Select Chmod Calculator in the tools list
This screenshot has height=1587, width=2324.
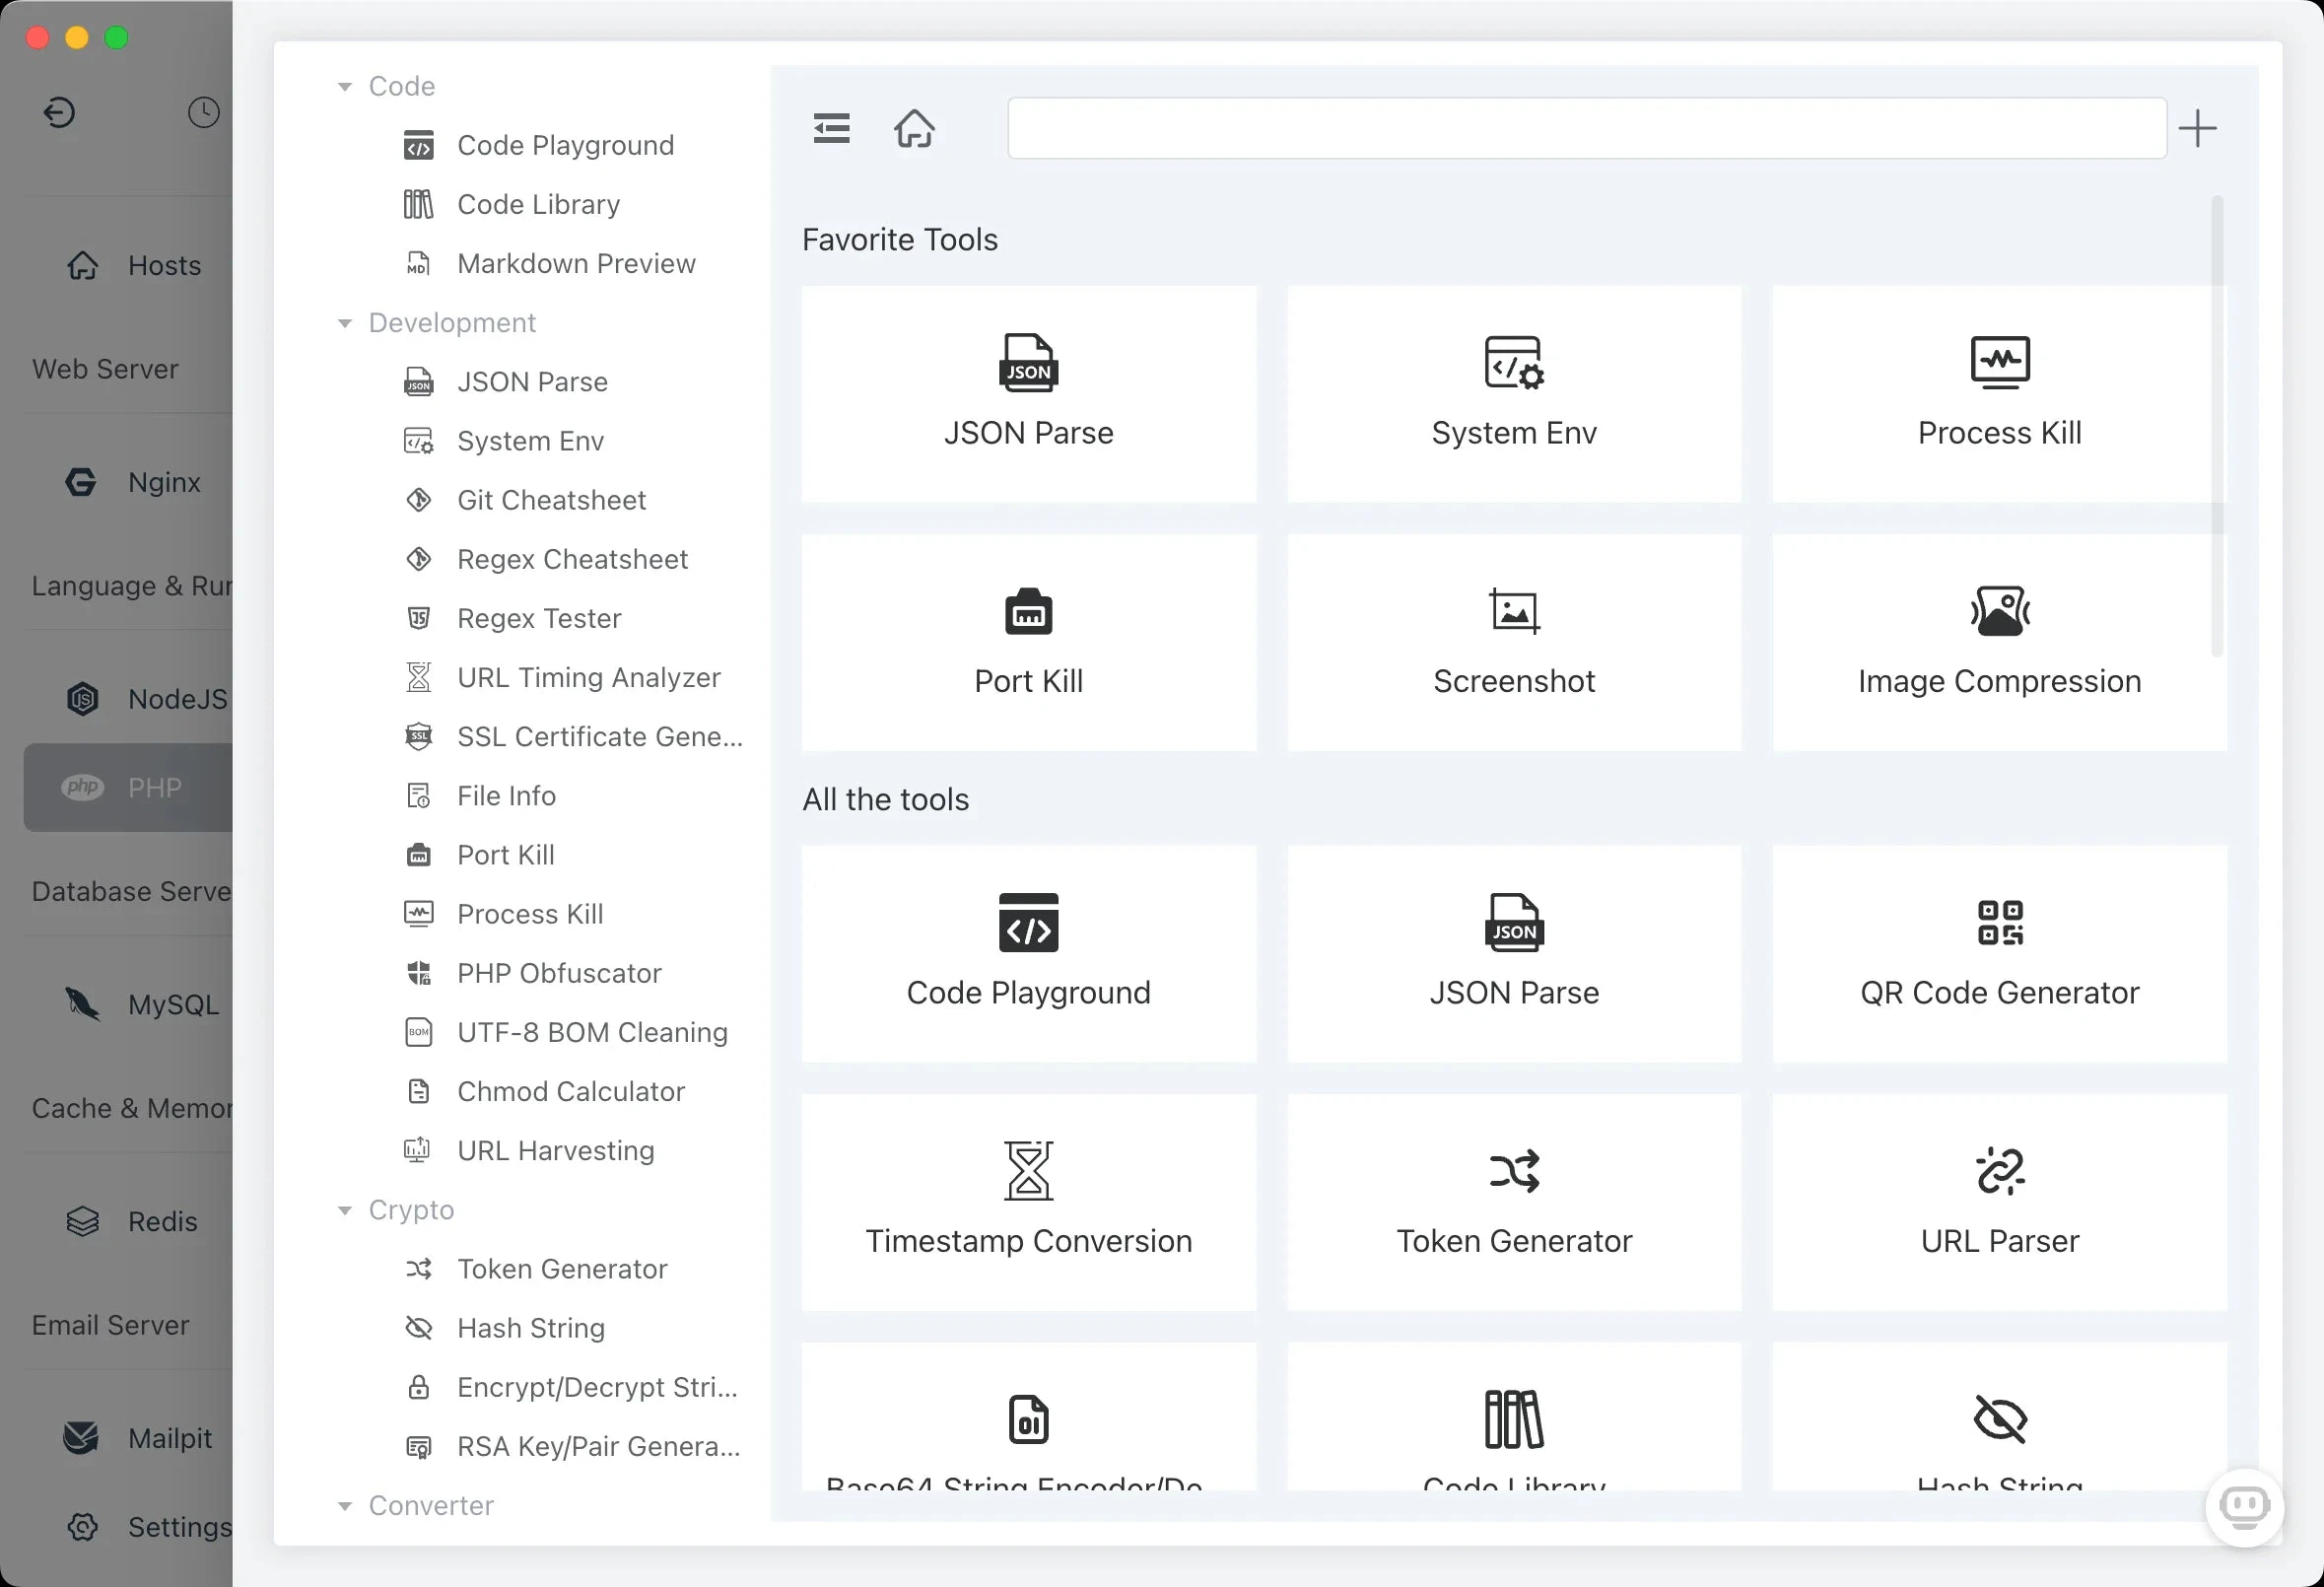pos(570,1091)
